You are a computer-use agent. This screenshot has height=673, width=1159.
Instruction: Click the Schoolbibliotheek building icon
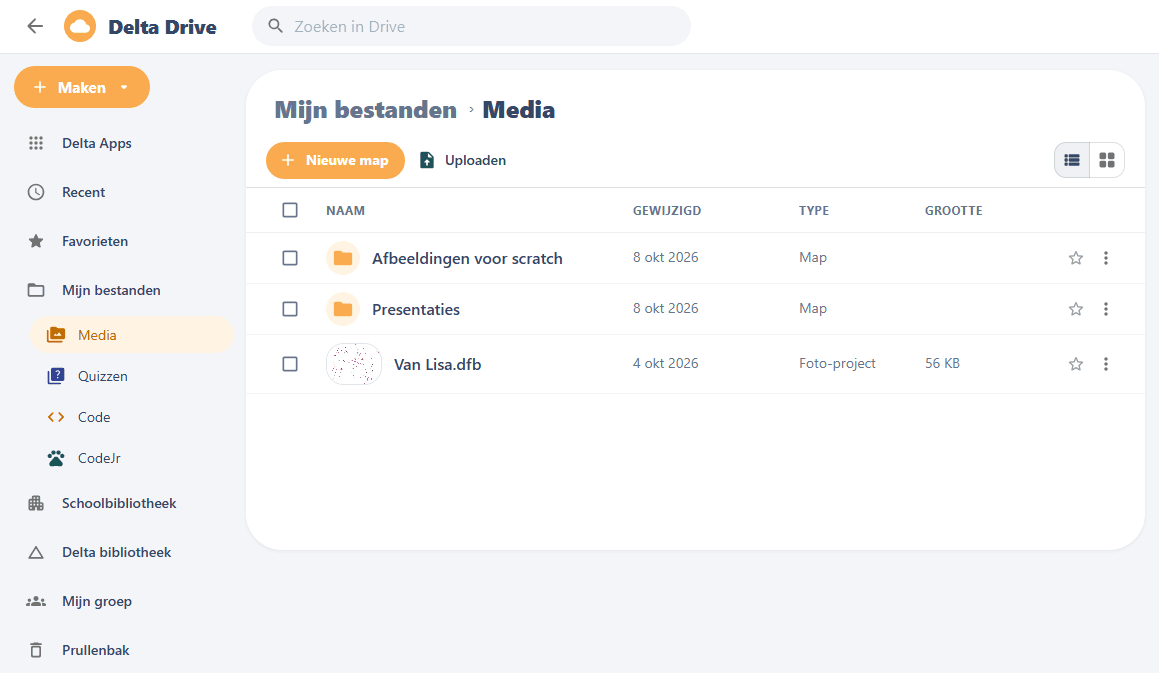(35, 504)
